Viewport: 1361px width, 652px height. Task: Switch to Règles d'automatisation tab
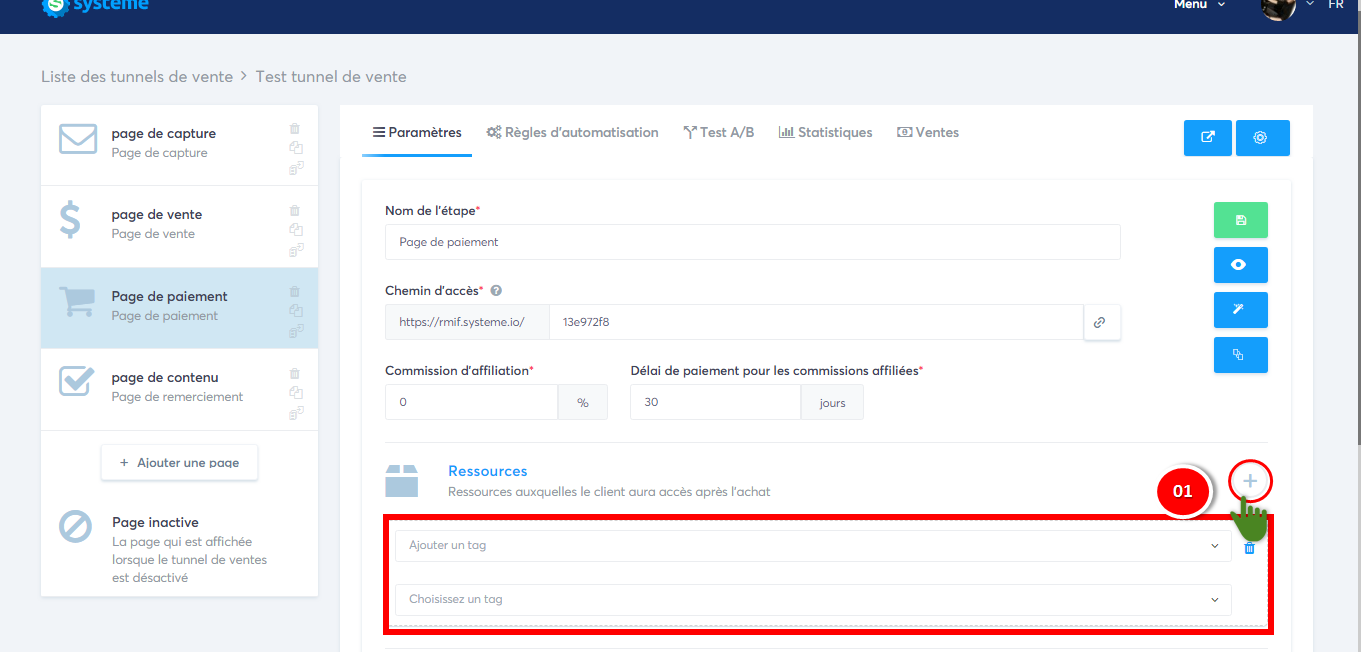[572, 132]
